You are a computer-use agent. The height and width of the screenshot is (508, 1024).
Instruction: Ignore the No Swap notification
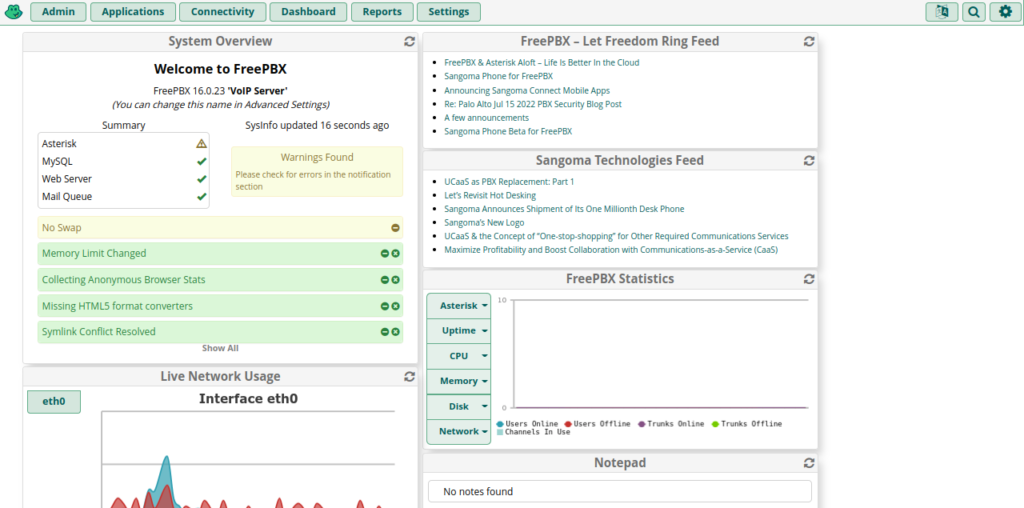[395, 228]
